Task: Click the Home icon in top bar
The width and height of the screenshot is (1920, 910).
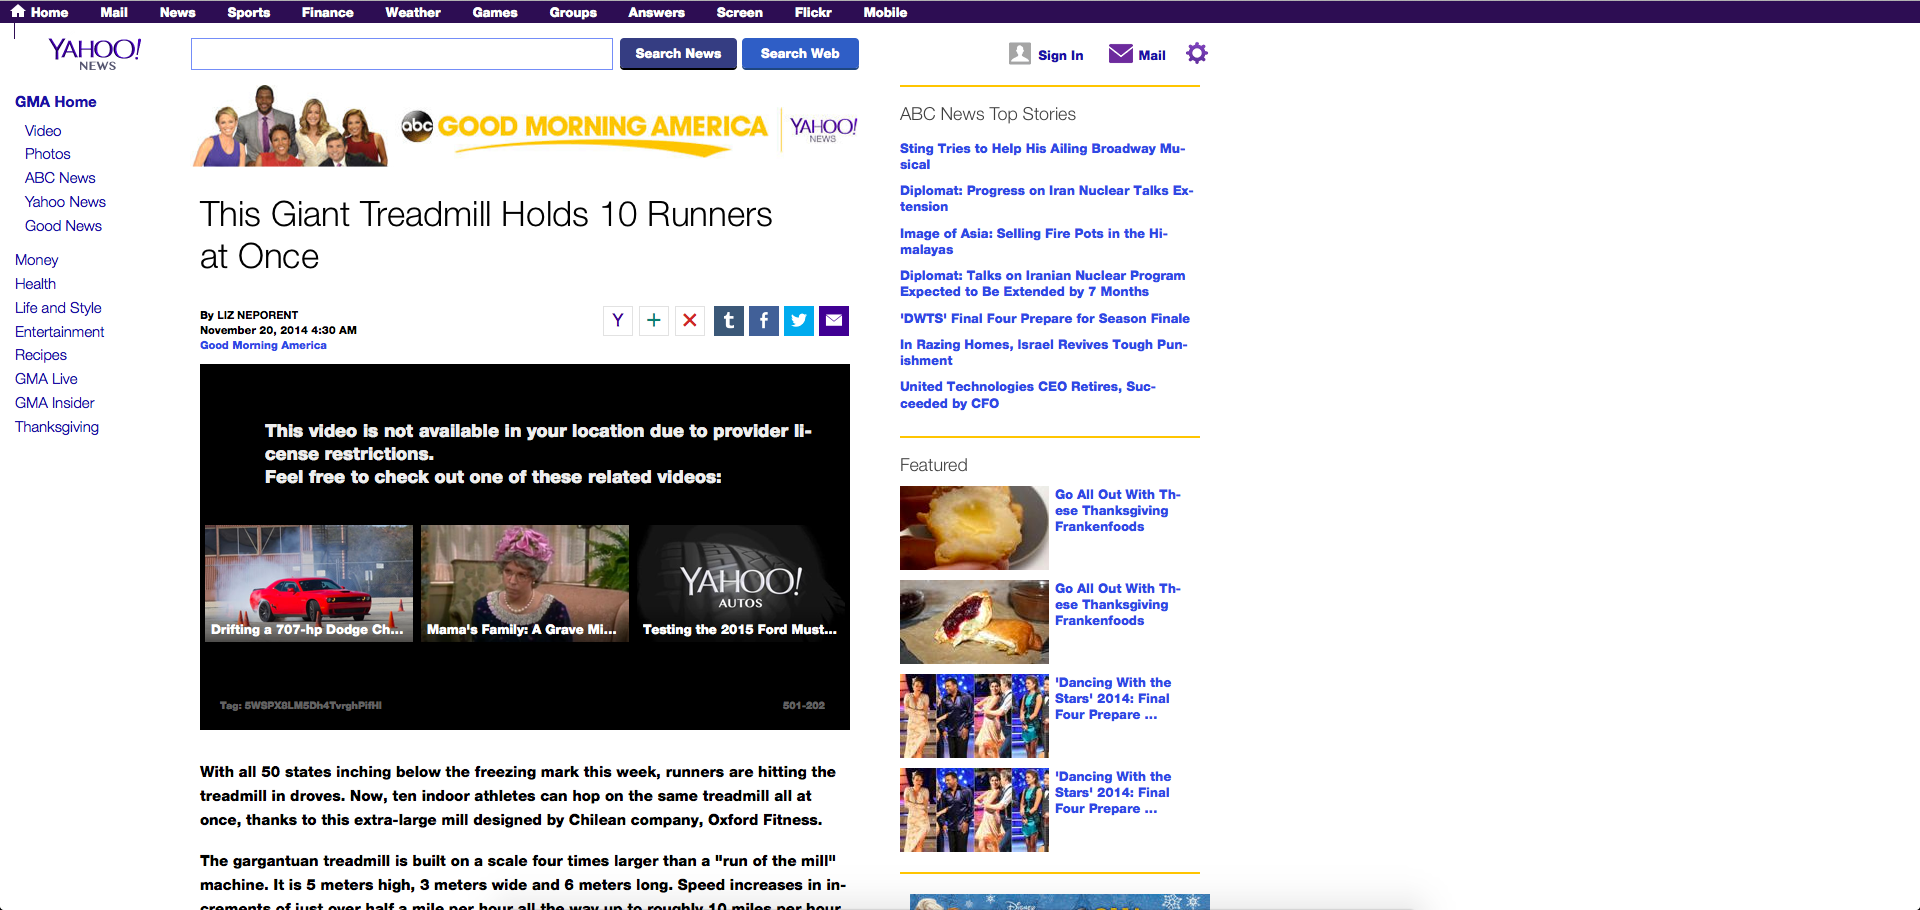Action: point(17,11)
